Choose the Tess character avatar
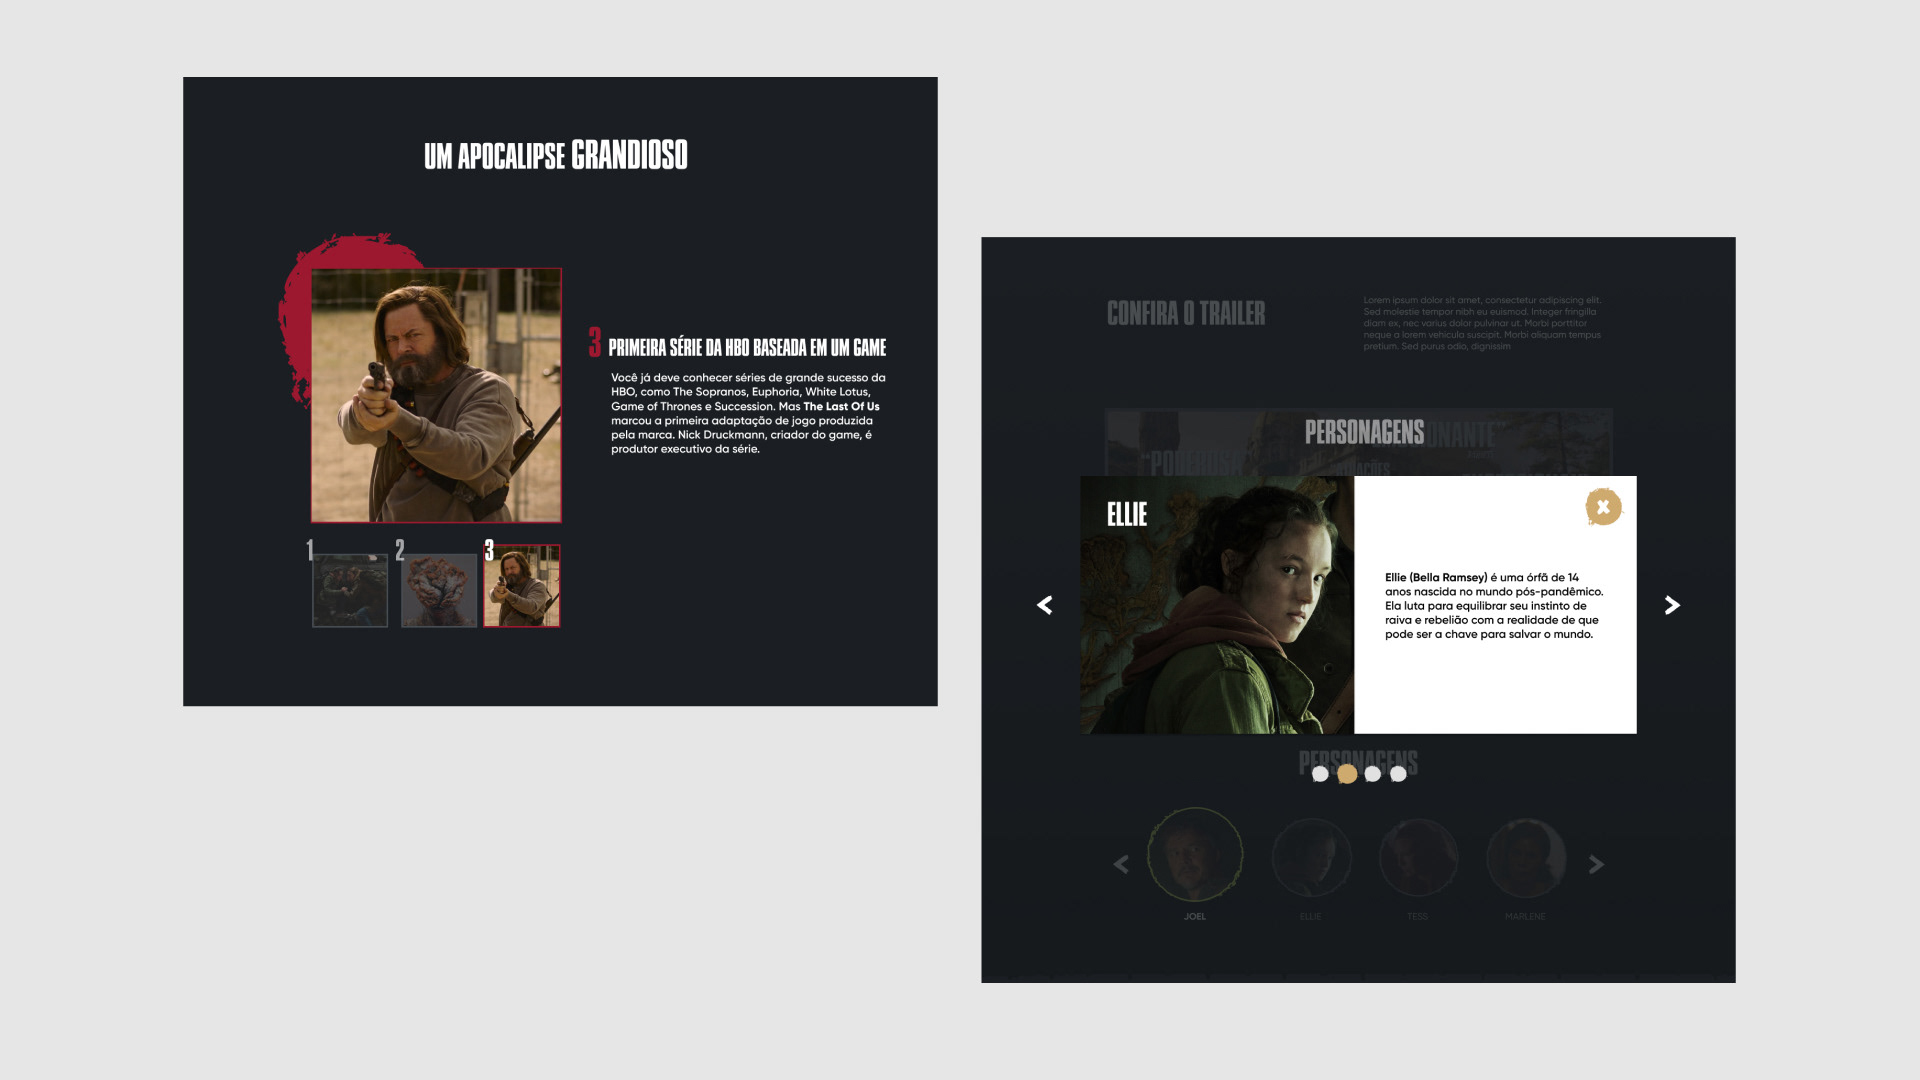The height and width of the screenshot is (1080, 1920). pos(1418,858)
